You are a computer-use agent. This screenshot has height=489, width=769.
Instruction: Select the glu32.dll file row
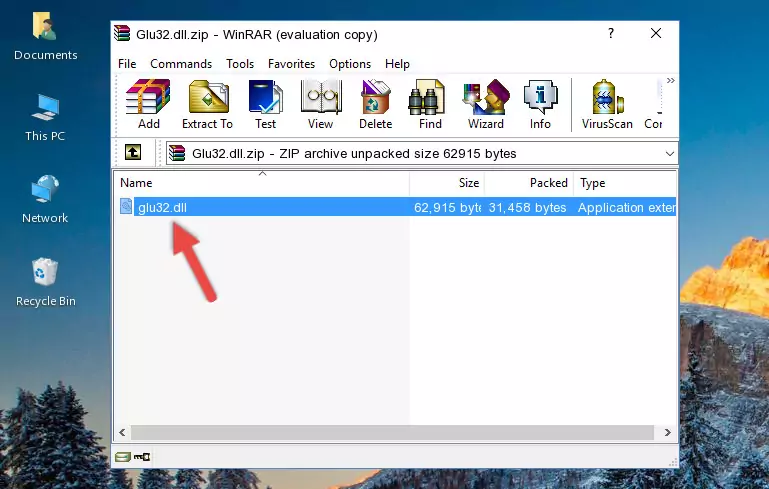click(x=396, y=207)
